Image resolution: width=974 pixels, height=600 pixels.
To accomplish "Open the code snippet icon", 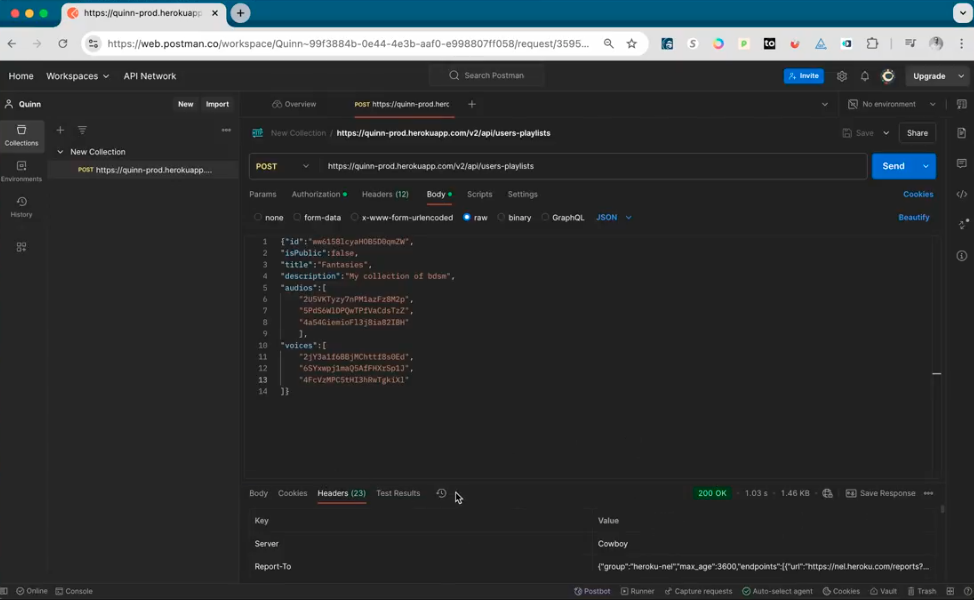I will 962,194.
